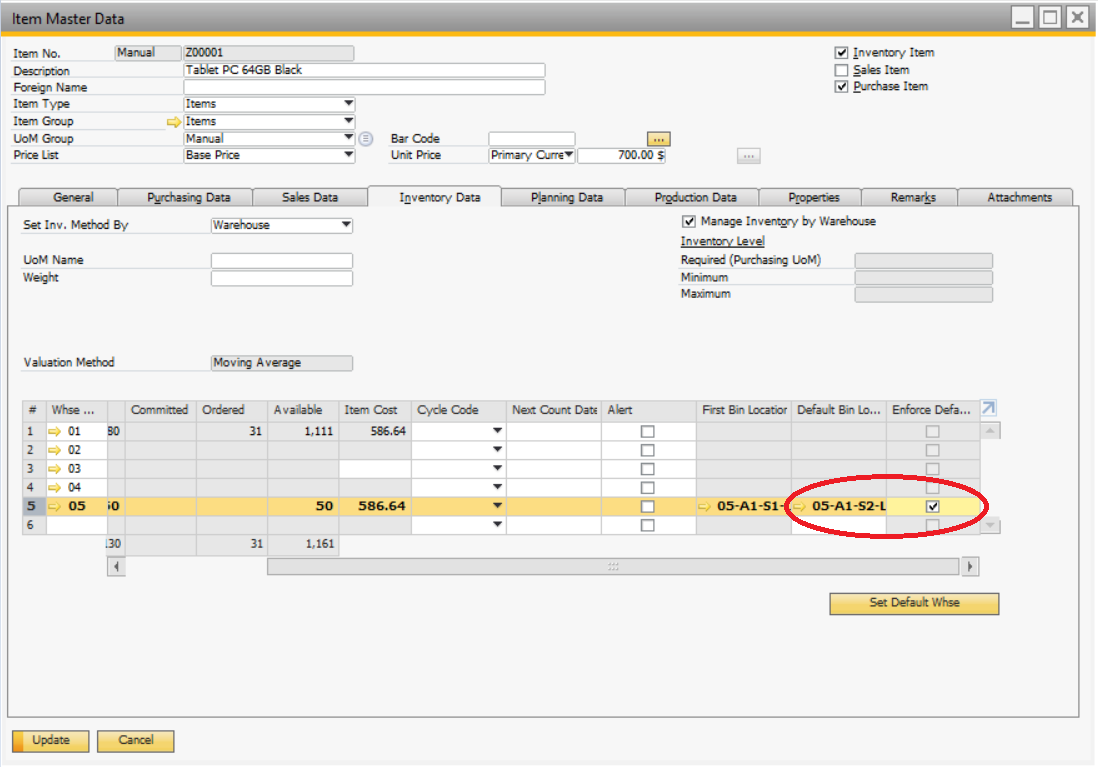Check Alert box for warehouse 05
Image resolution: width=1098 pixels, height=767 pixels.
pyautogui.click(x=648, y=506)
